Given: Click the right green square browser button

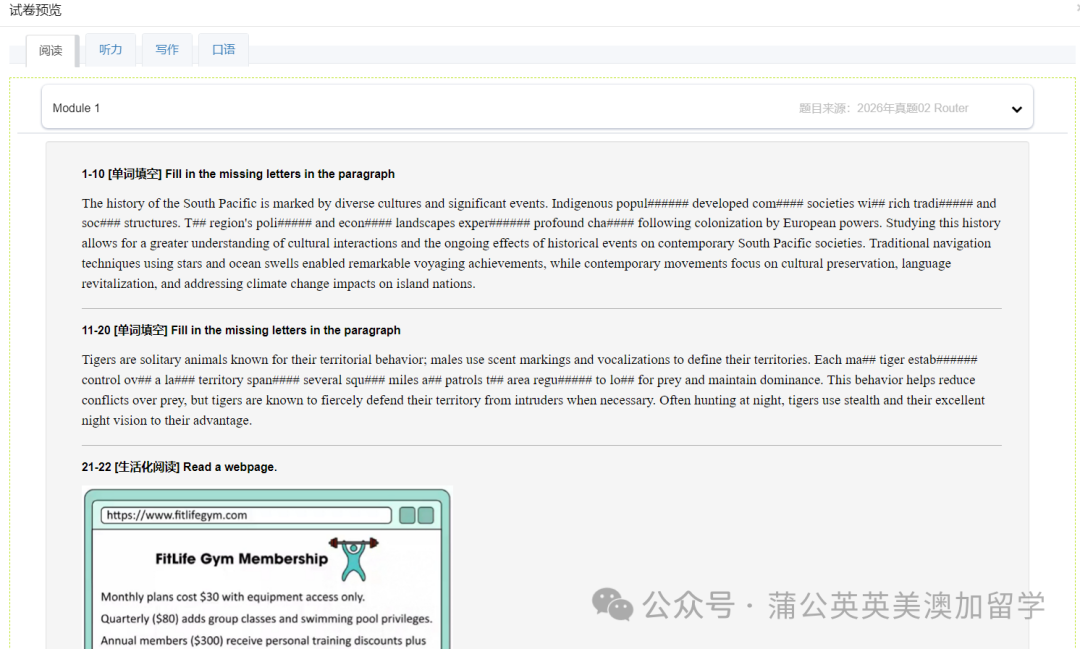Looking at the screenshot, I should coord(426,516).
